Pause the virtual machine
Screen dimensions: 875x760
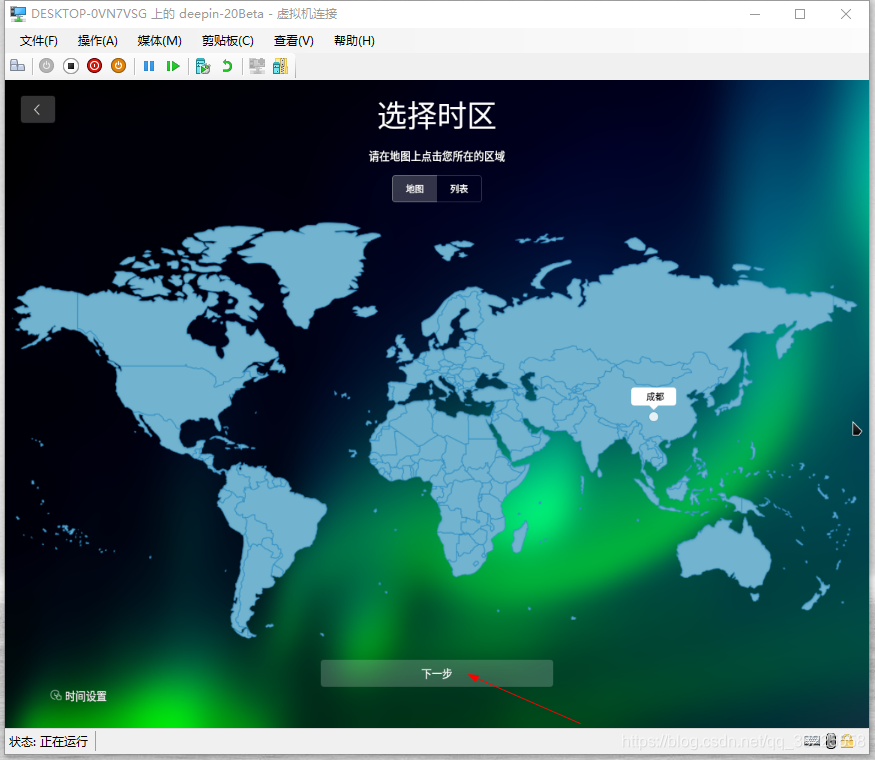[148, 66]
